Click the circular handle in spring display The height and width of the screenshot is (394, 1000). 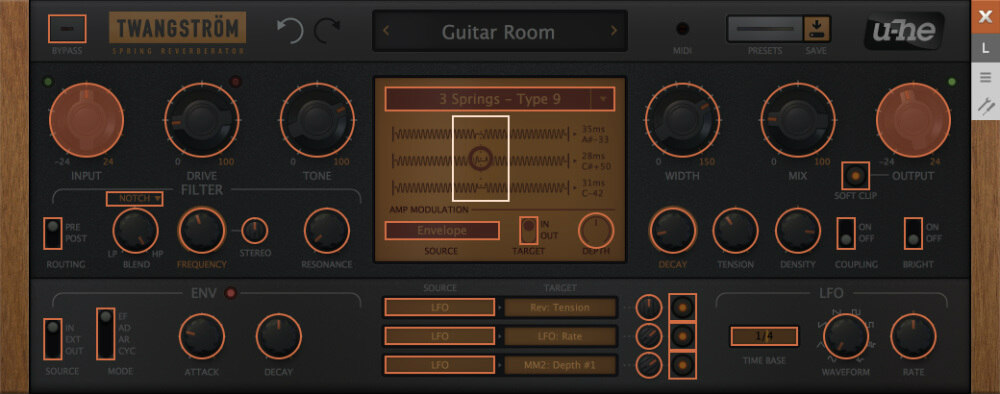click(x=480, y=159)
